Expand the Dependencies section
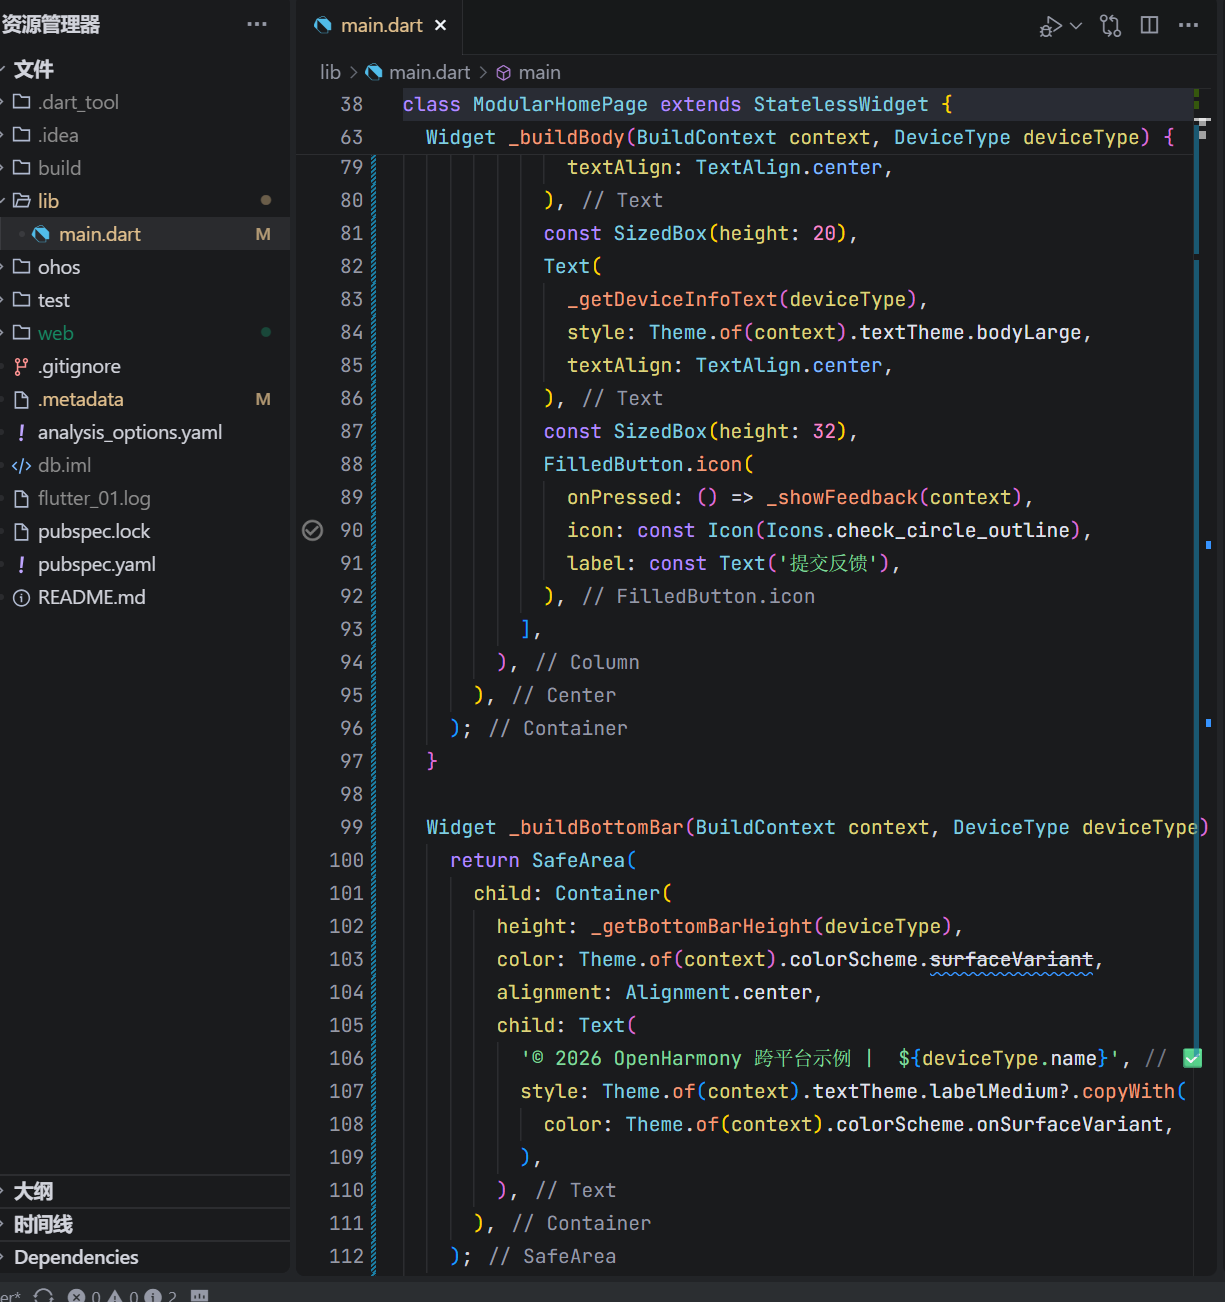 click(145, 1257)
